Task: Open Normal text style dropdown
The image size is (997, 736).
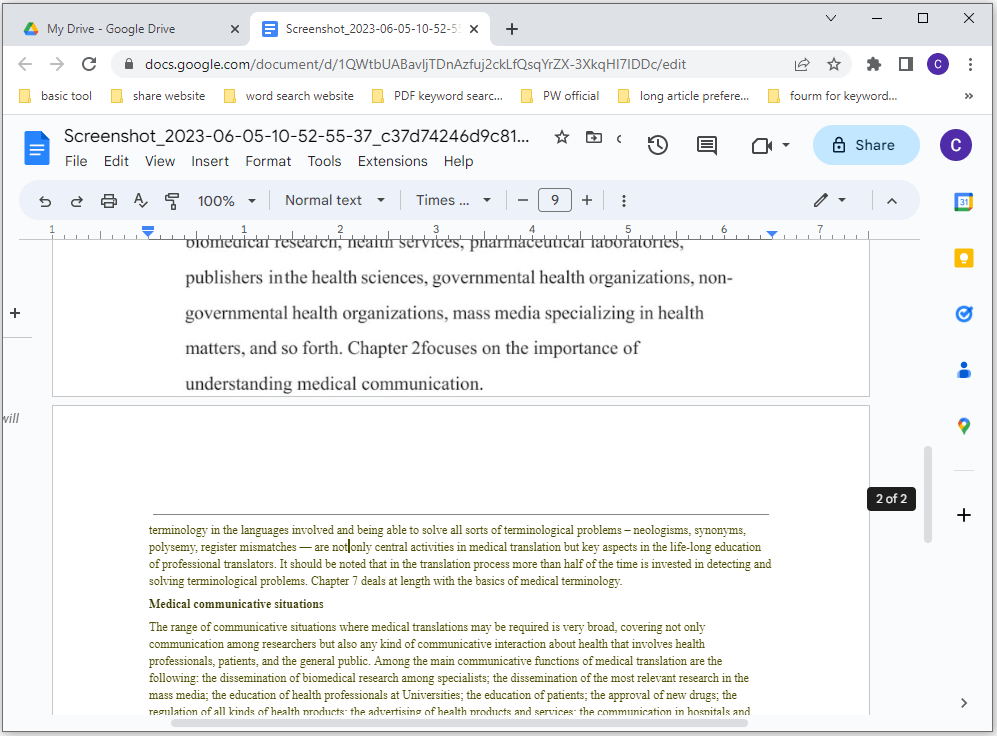Action: tap(334, 200)
